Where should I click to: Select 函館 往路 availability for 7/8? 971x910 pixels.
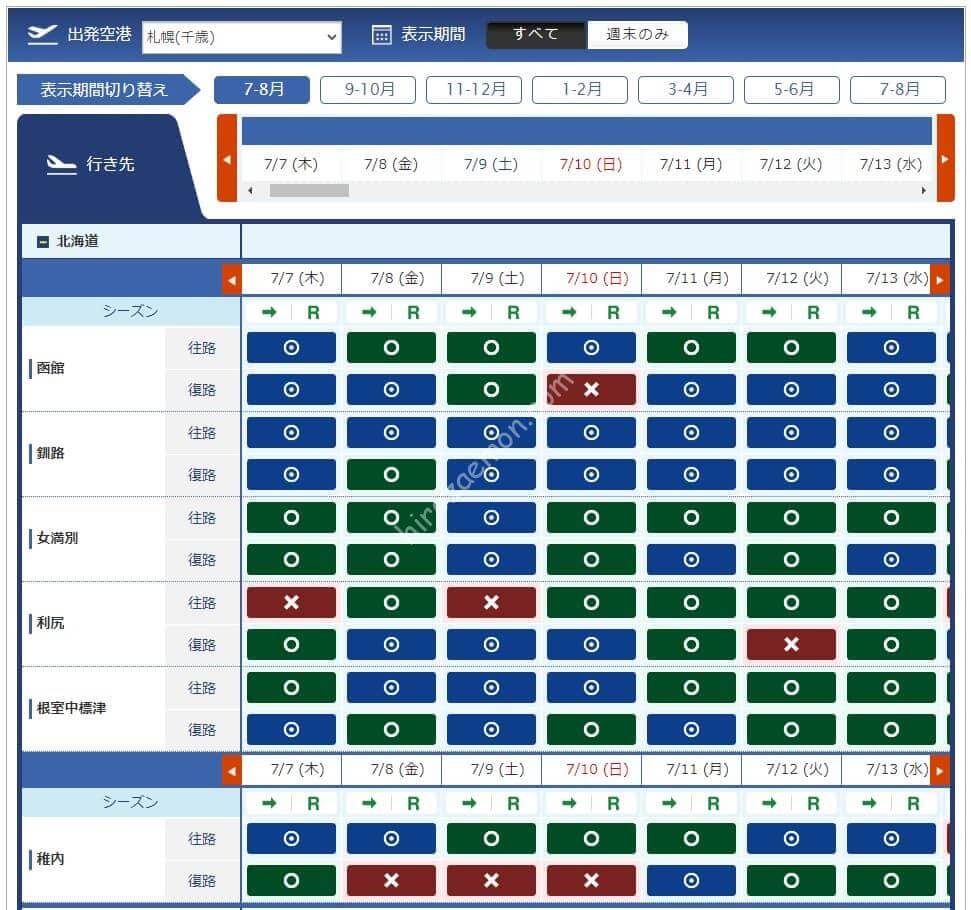[391, 348]
